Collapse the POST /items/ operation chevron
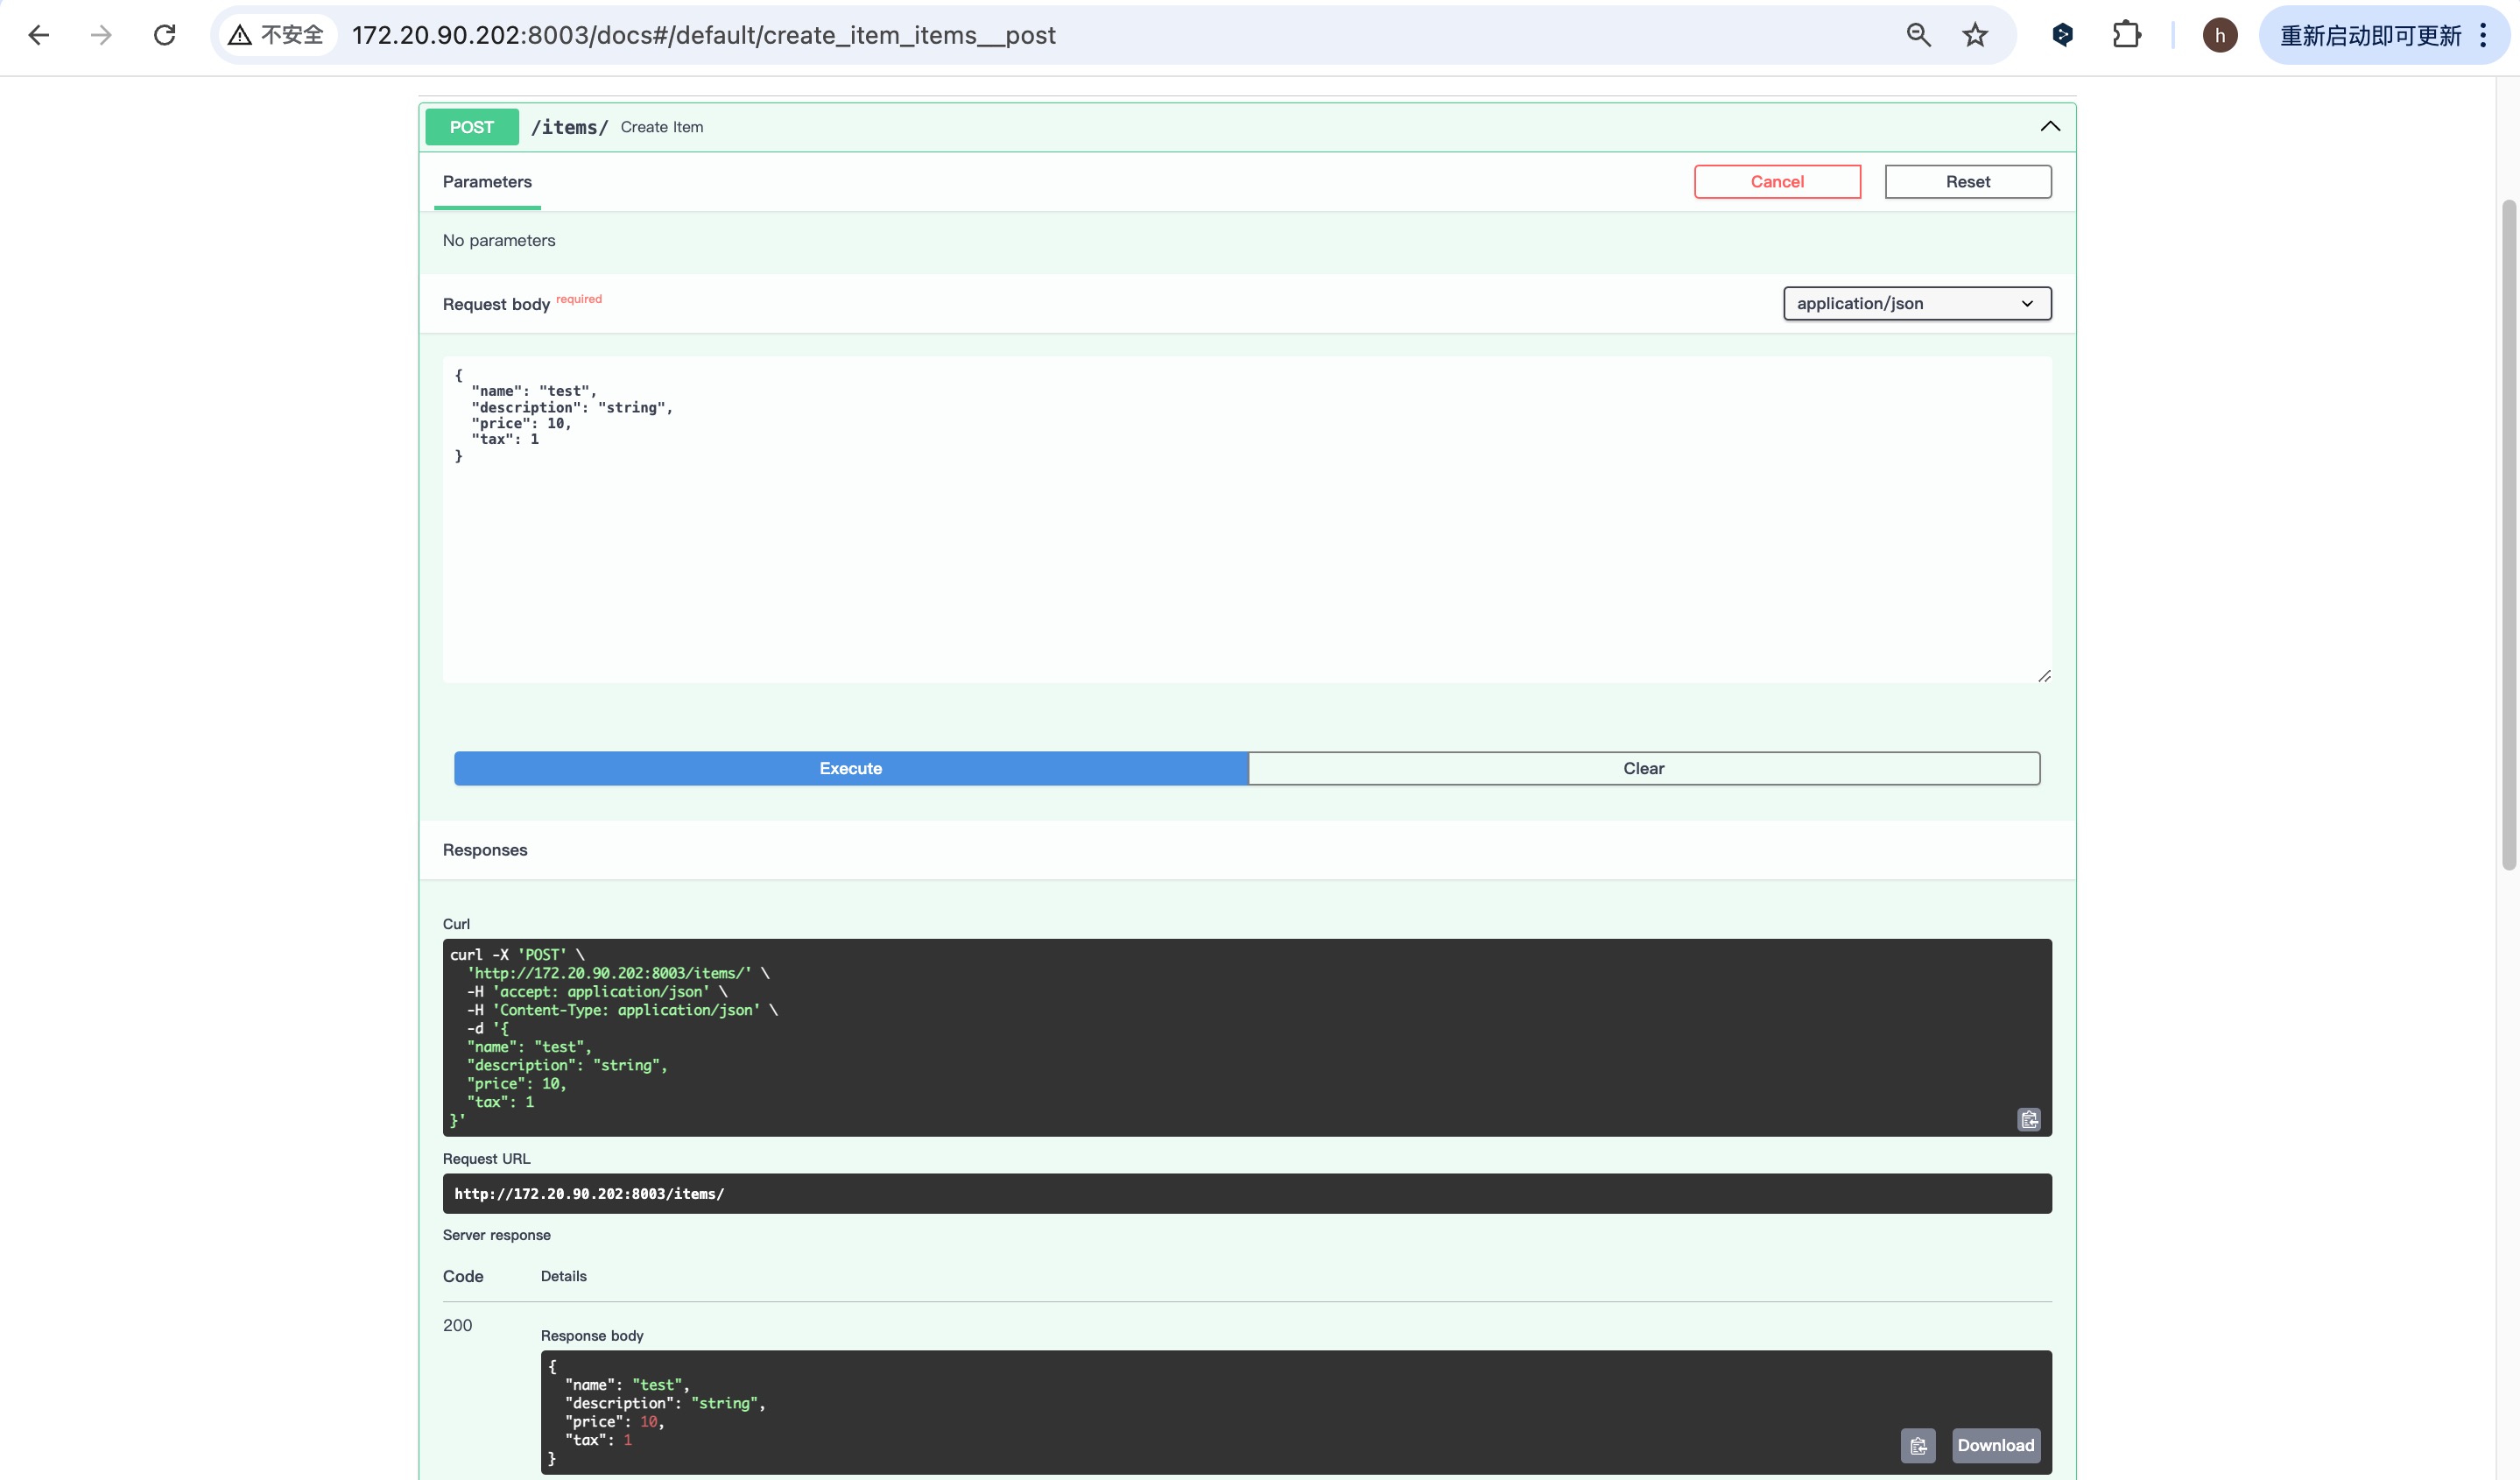This screenshot has width=2520, height=1480. tap(2049, 126)
